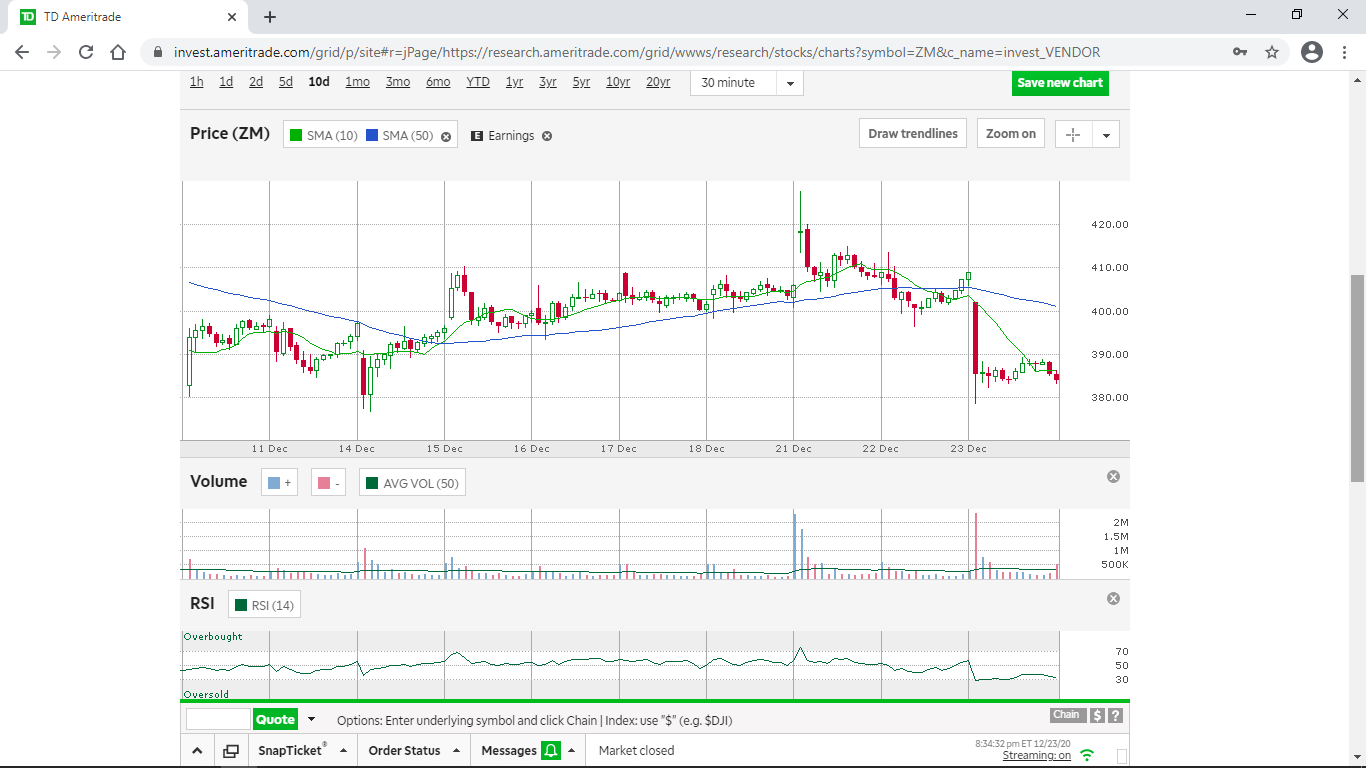Expand the crosshair cursor options dropdown
The image size is (1366, 768).
pyautogui.click(x=1105, y=134)
